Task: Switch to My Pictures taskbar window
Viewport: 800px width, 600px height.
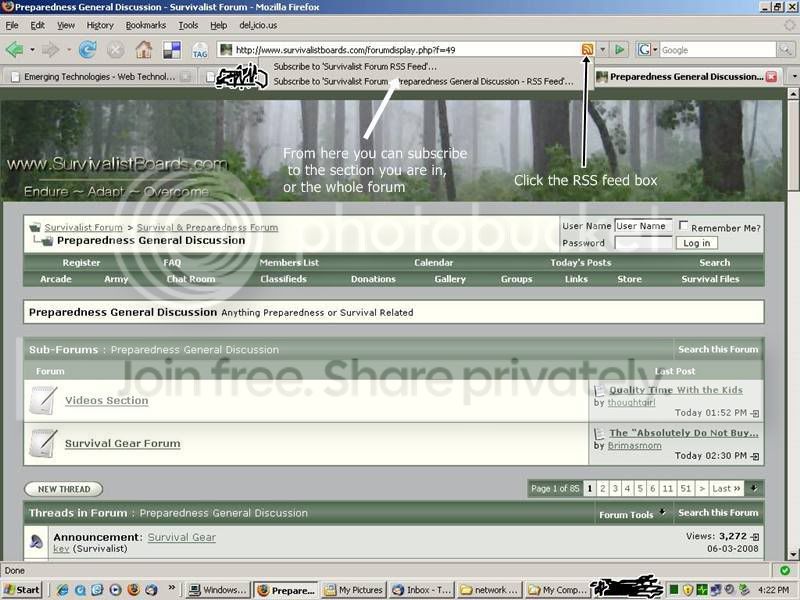Action: click(x=354, y=590)
